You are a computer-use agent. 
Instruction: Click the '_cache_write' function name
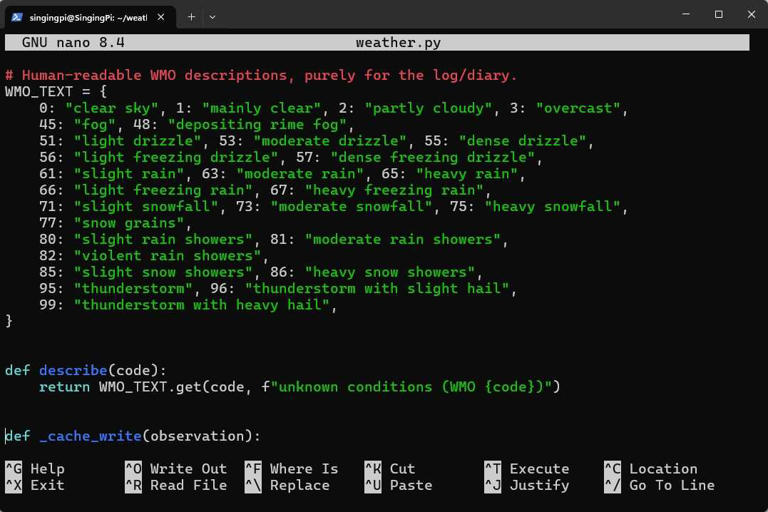90,436
